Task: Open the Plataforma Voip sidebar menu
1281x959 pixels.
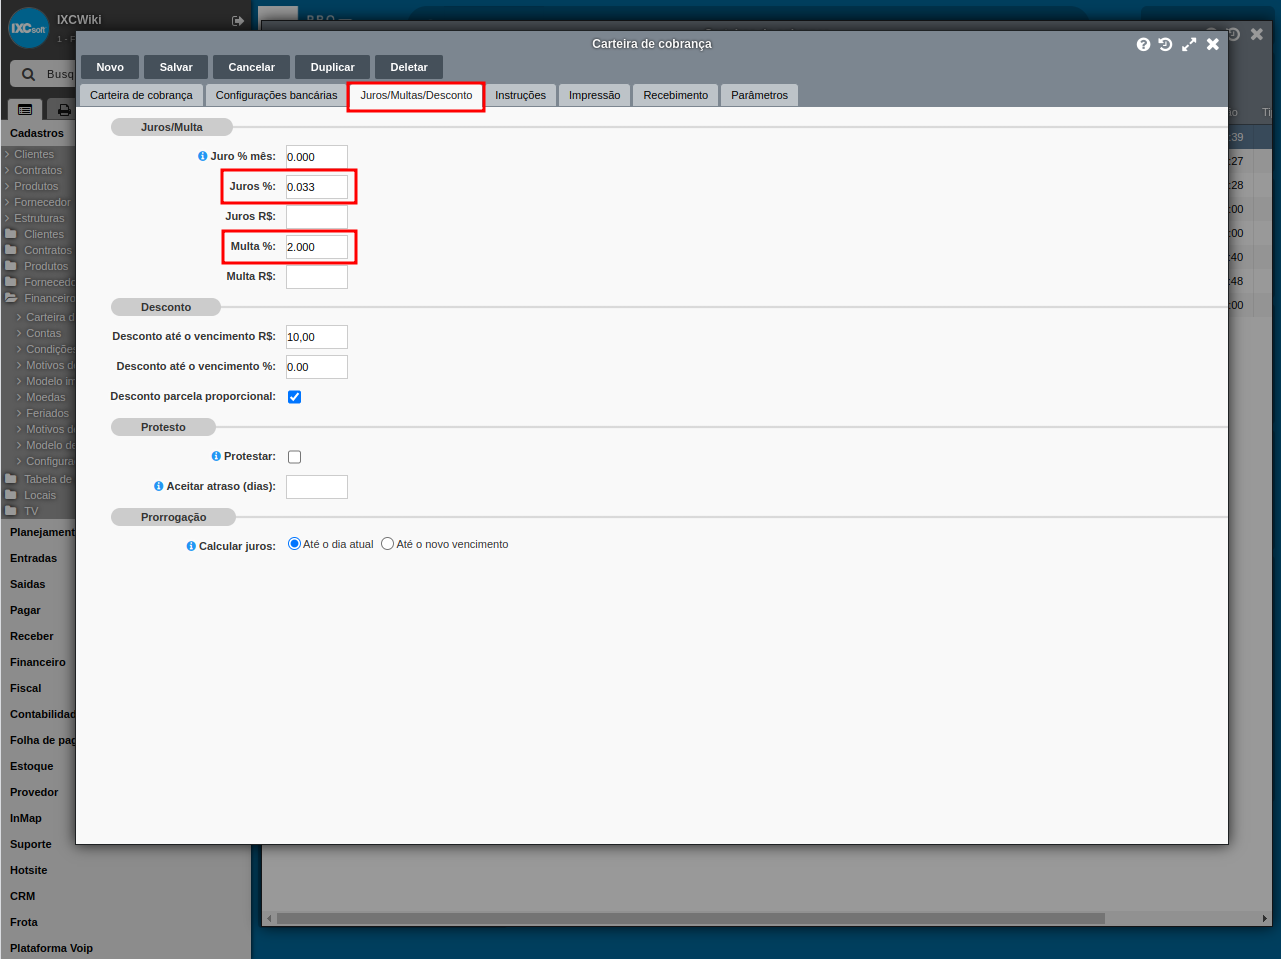Action: pyautogui.click(x=51, y=948)
